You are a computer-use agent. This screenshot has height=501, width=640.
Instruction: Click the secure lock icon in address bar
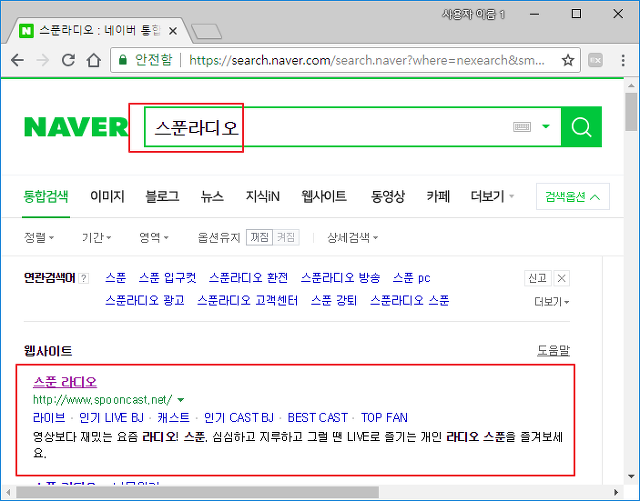[x=122, y=60]
